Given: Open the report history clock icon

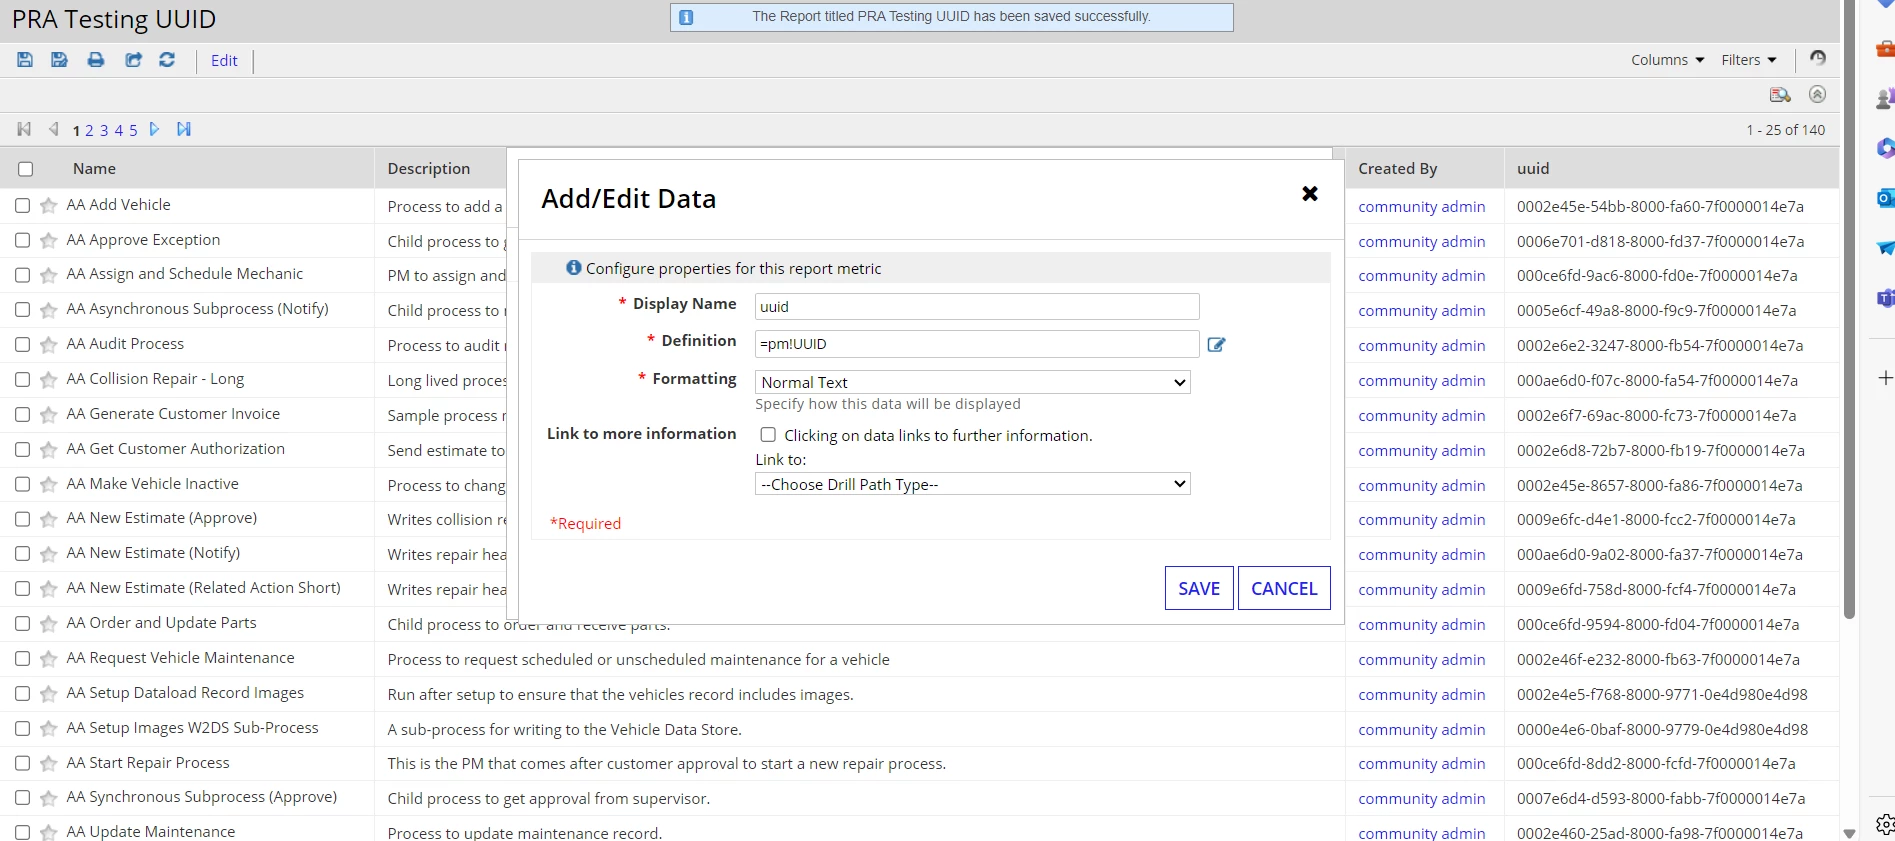Looking at the screenshot, I should pyautogui.click(x=1818, y=58).
